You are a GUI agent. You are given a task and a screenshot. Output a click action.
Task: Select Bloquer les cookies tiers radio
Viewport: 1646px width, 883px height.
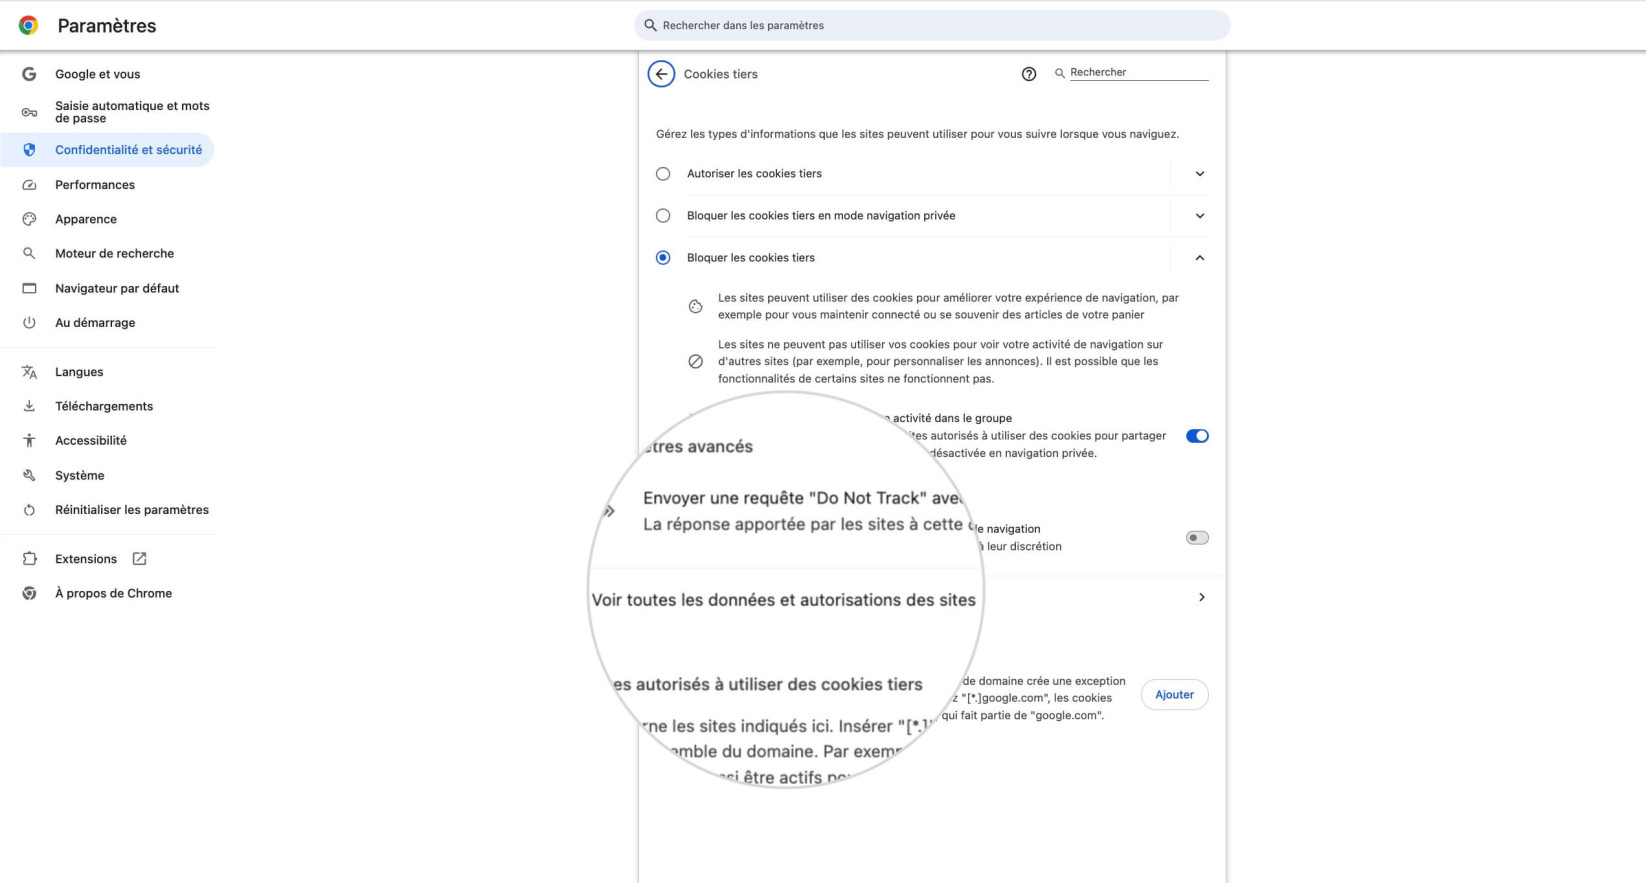click(663, 258)
